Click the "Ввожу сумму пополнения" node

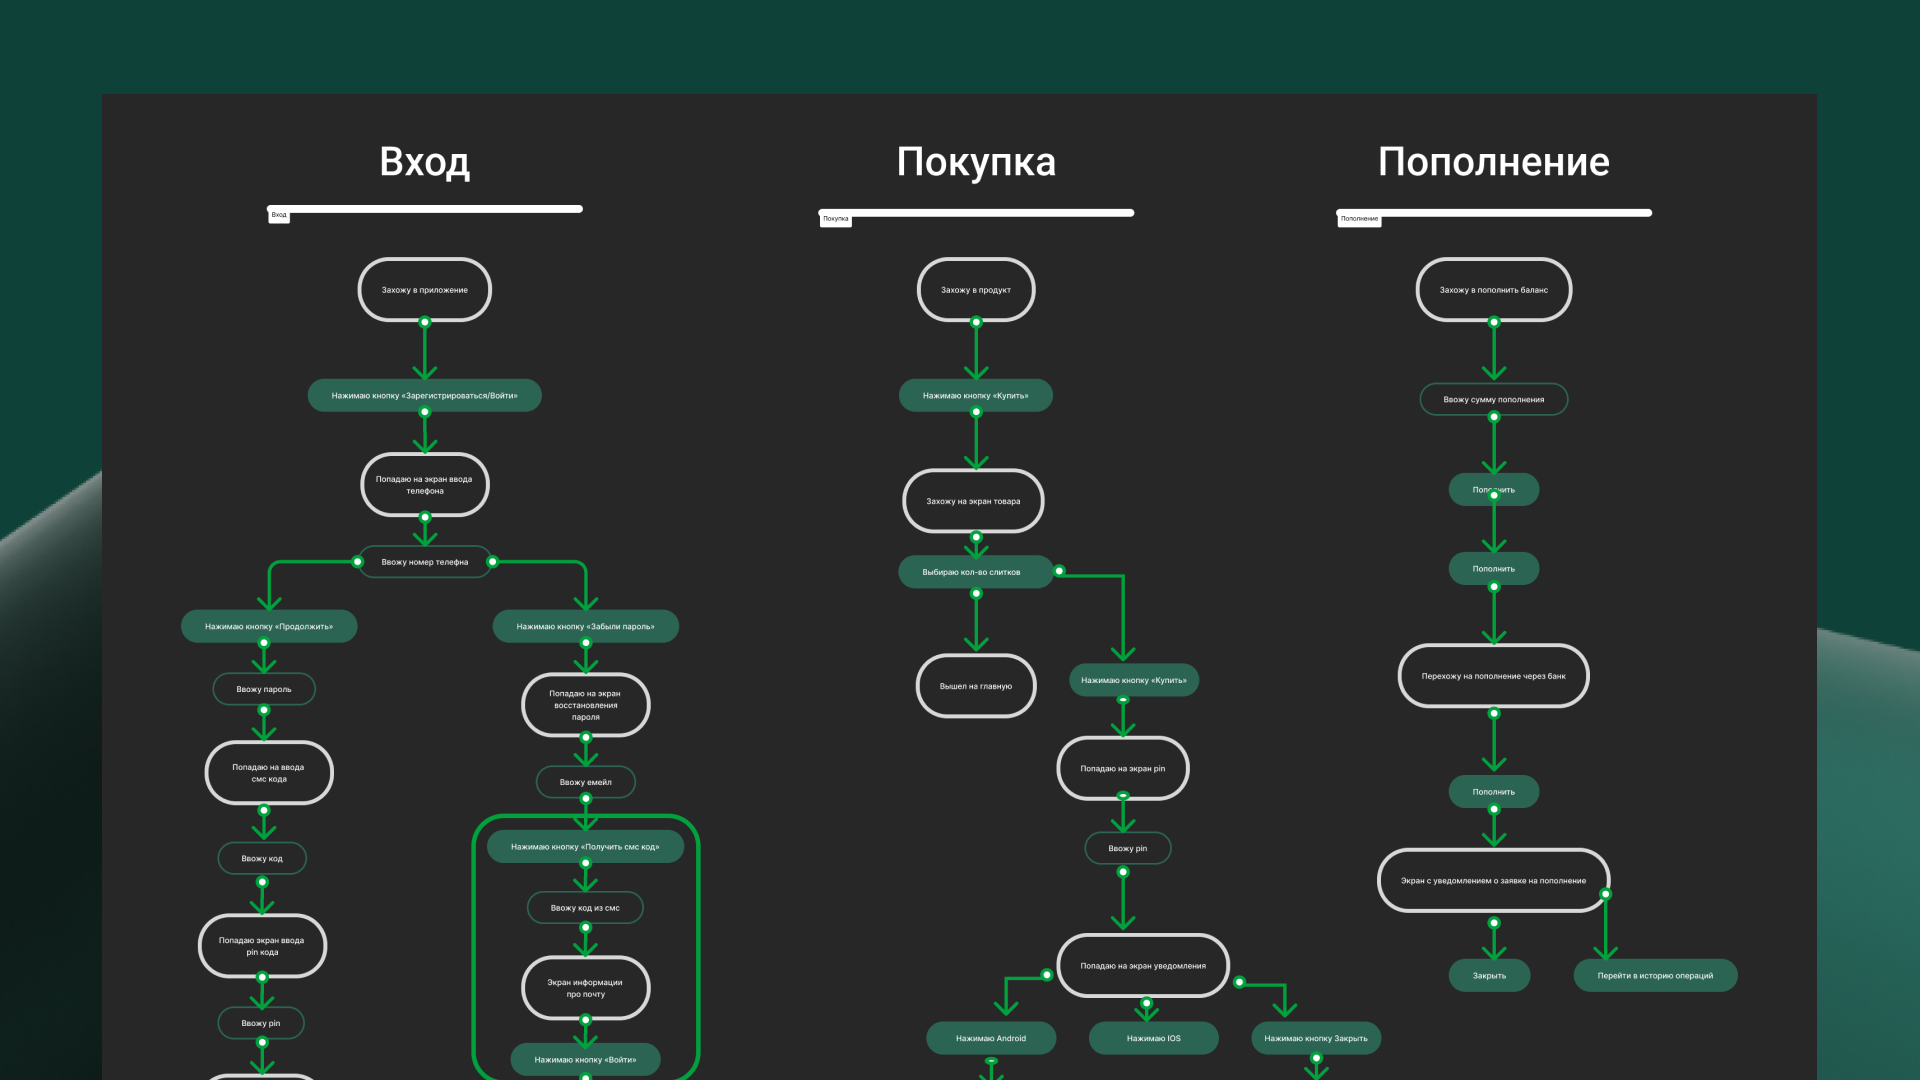point(1494,399)
